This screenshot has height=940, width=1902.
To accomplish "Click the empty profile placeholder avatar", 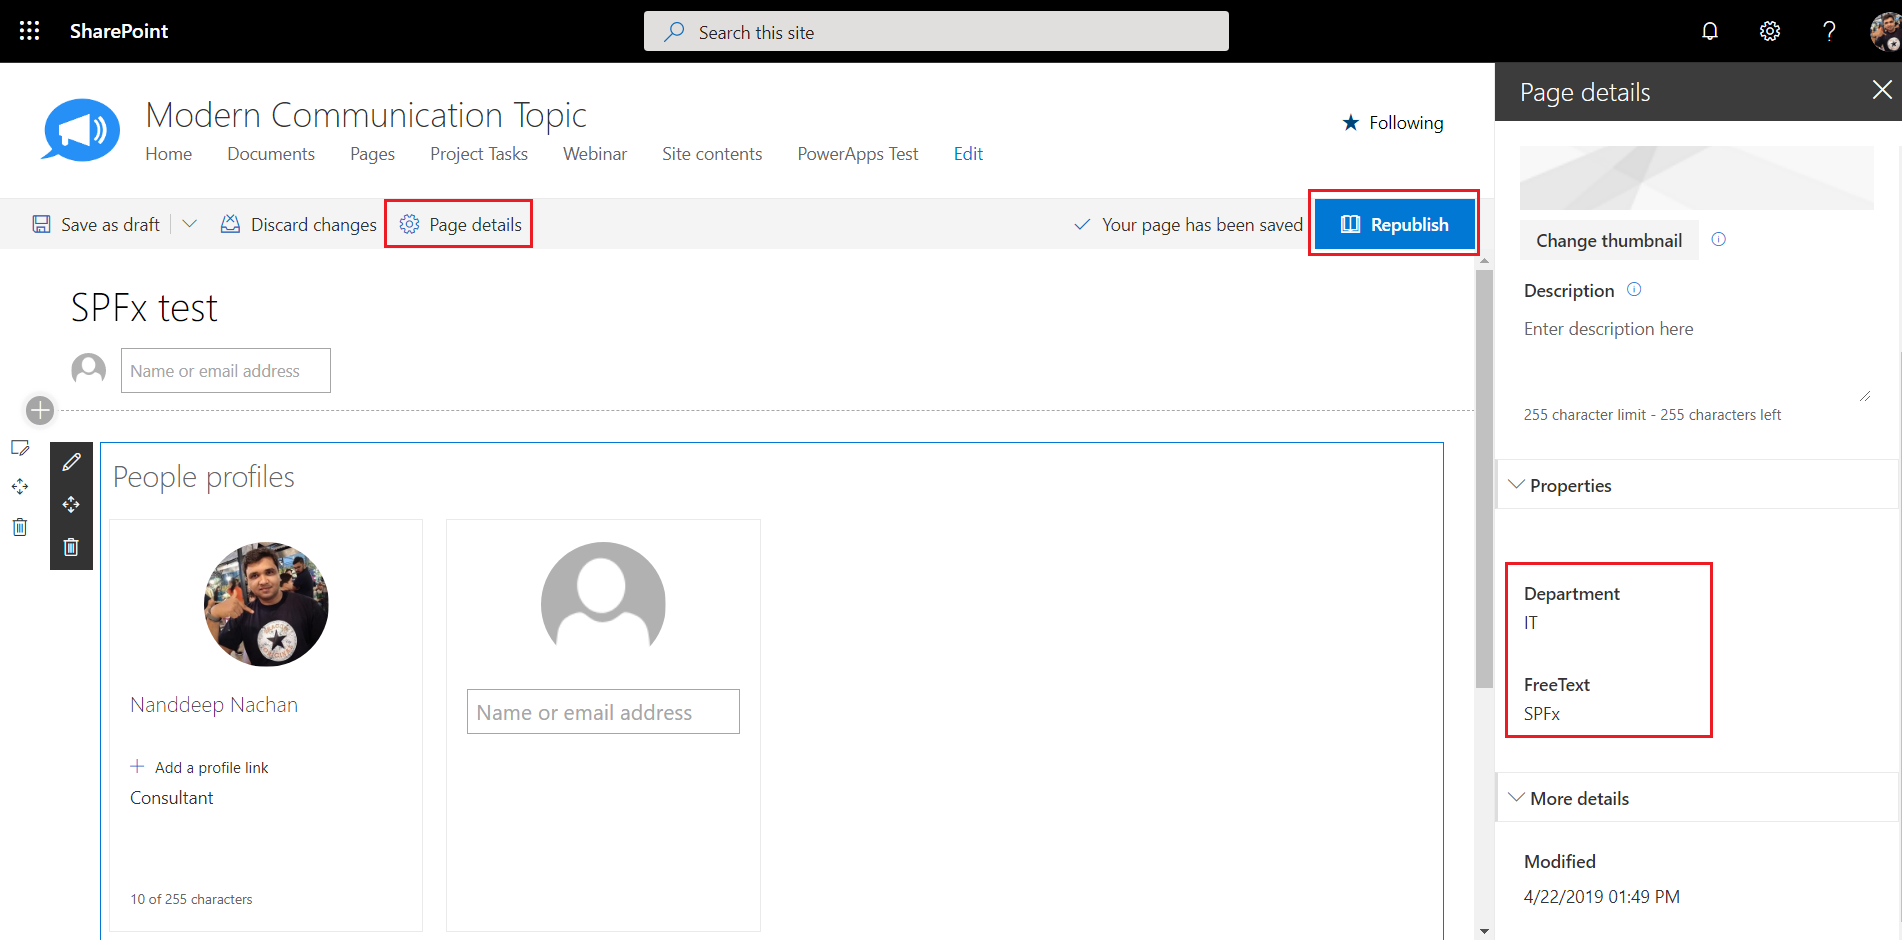I will point(603,604).
